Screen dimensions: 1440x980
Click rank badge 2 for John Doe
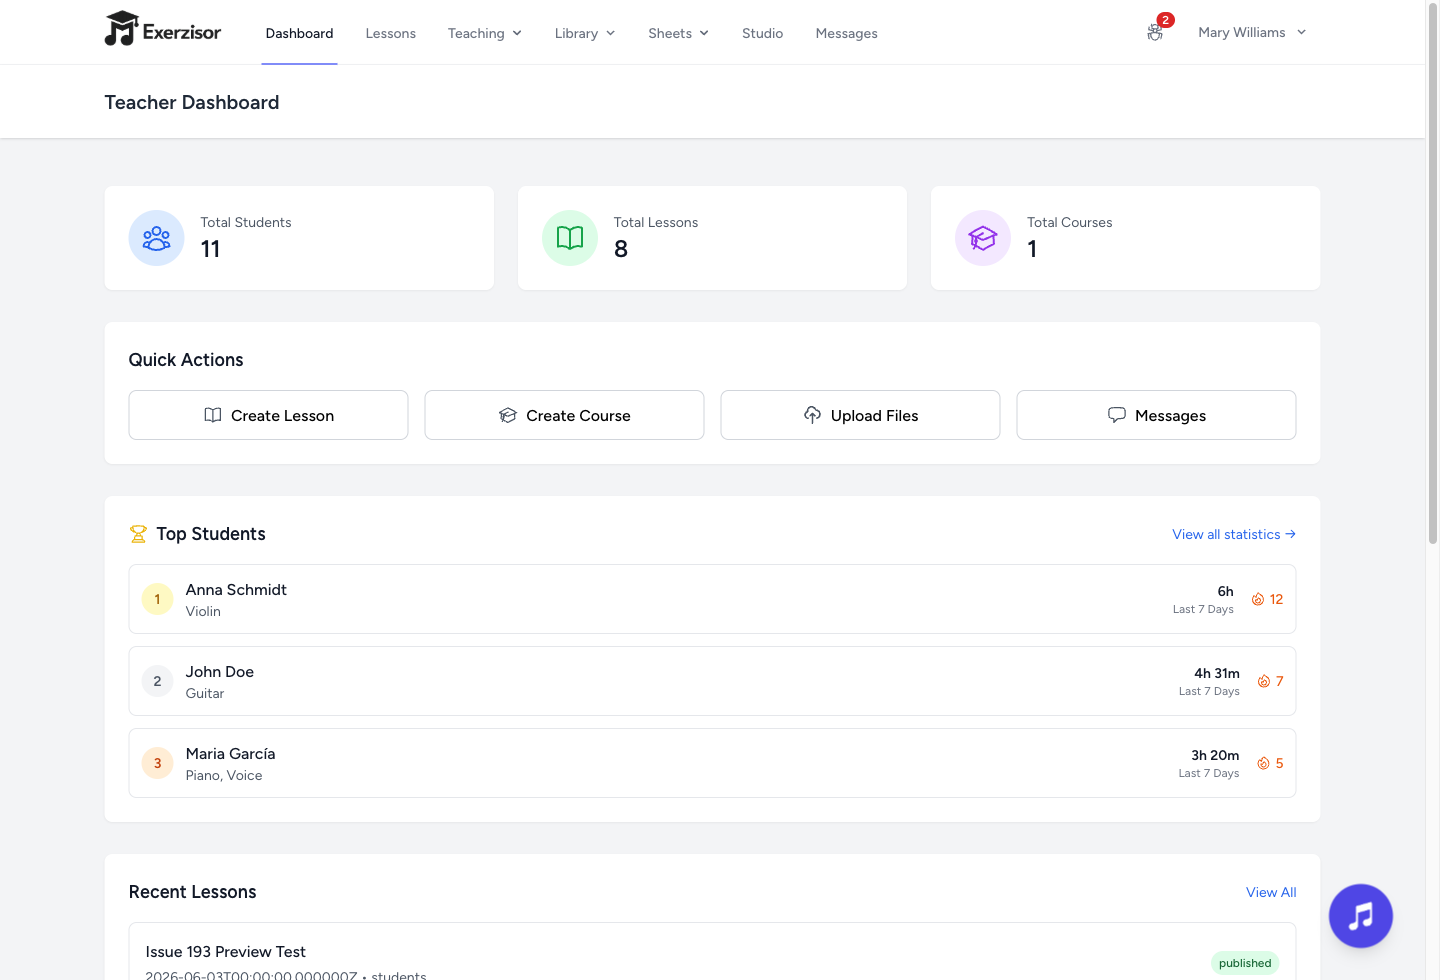[157, 681]
